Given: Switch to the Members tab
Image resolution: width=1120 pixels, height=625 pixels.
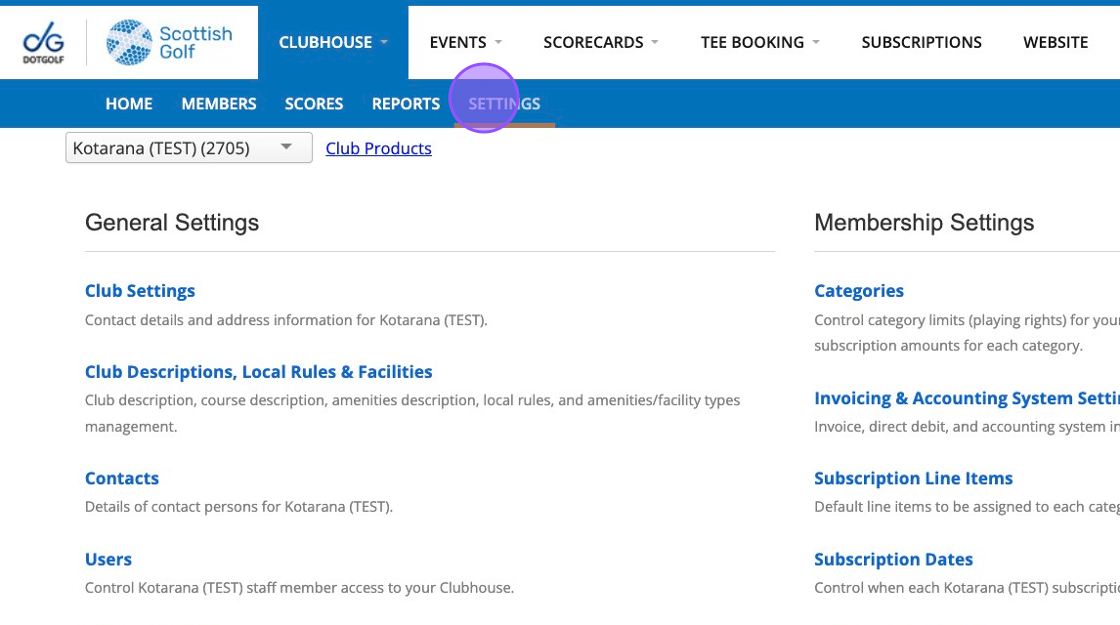Looking at the screenshot, I should click(x=219, y=104).
